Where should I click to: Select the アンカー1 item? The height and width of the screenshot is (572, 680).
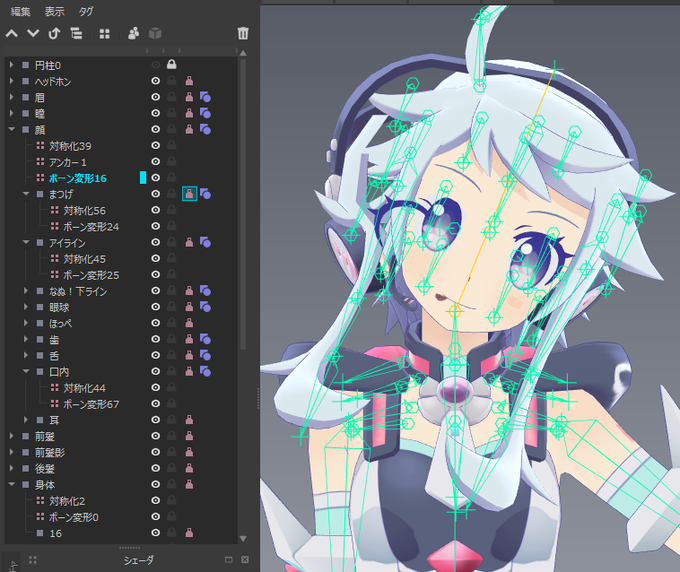click(68, 162)
